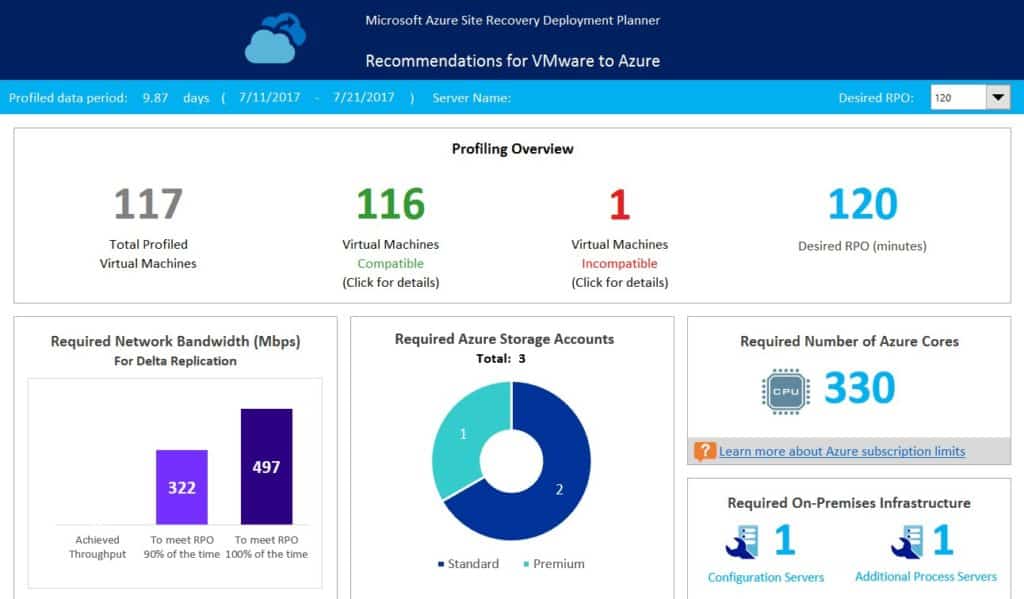Click the Additional Process Servers wrench icon

[906, 541]
